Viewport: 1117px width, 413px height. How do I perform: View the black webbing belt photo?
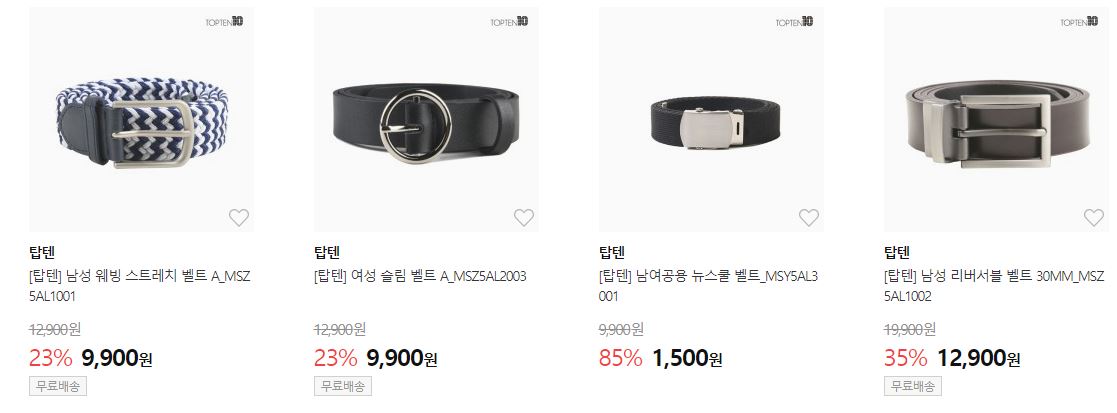point(712,120)
